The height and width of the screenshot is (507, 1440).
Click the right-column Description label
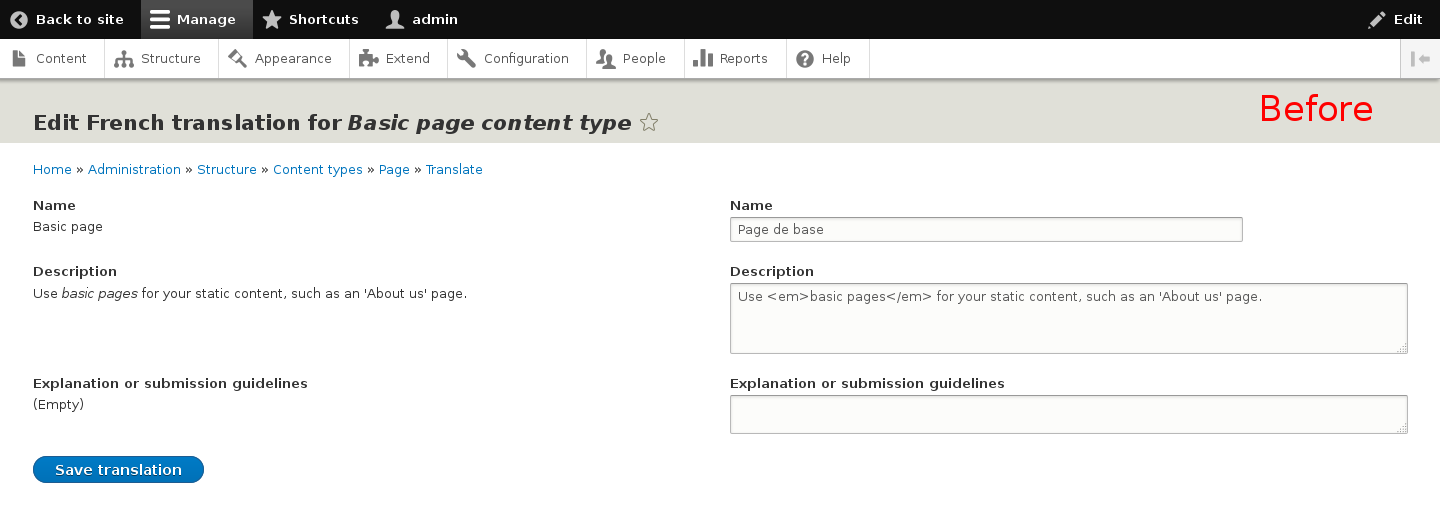click(x=772, y=272)
